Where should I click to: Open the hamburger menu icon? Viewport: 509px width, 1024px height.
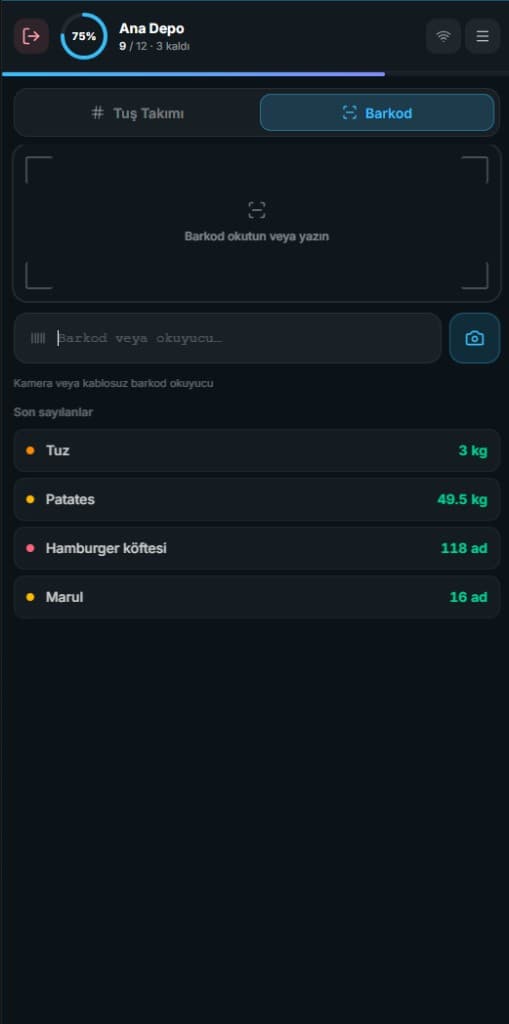pos(482,36)
